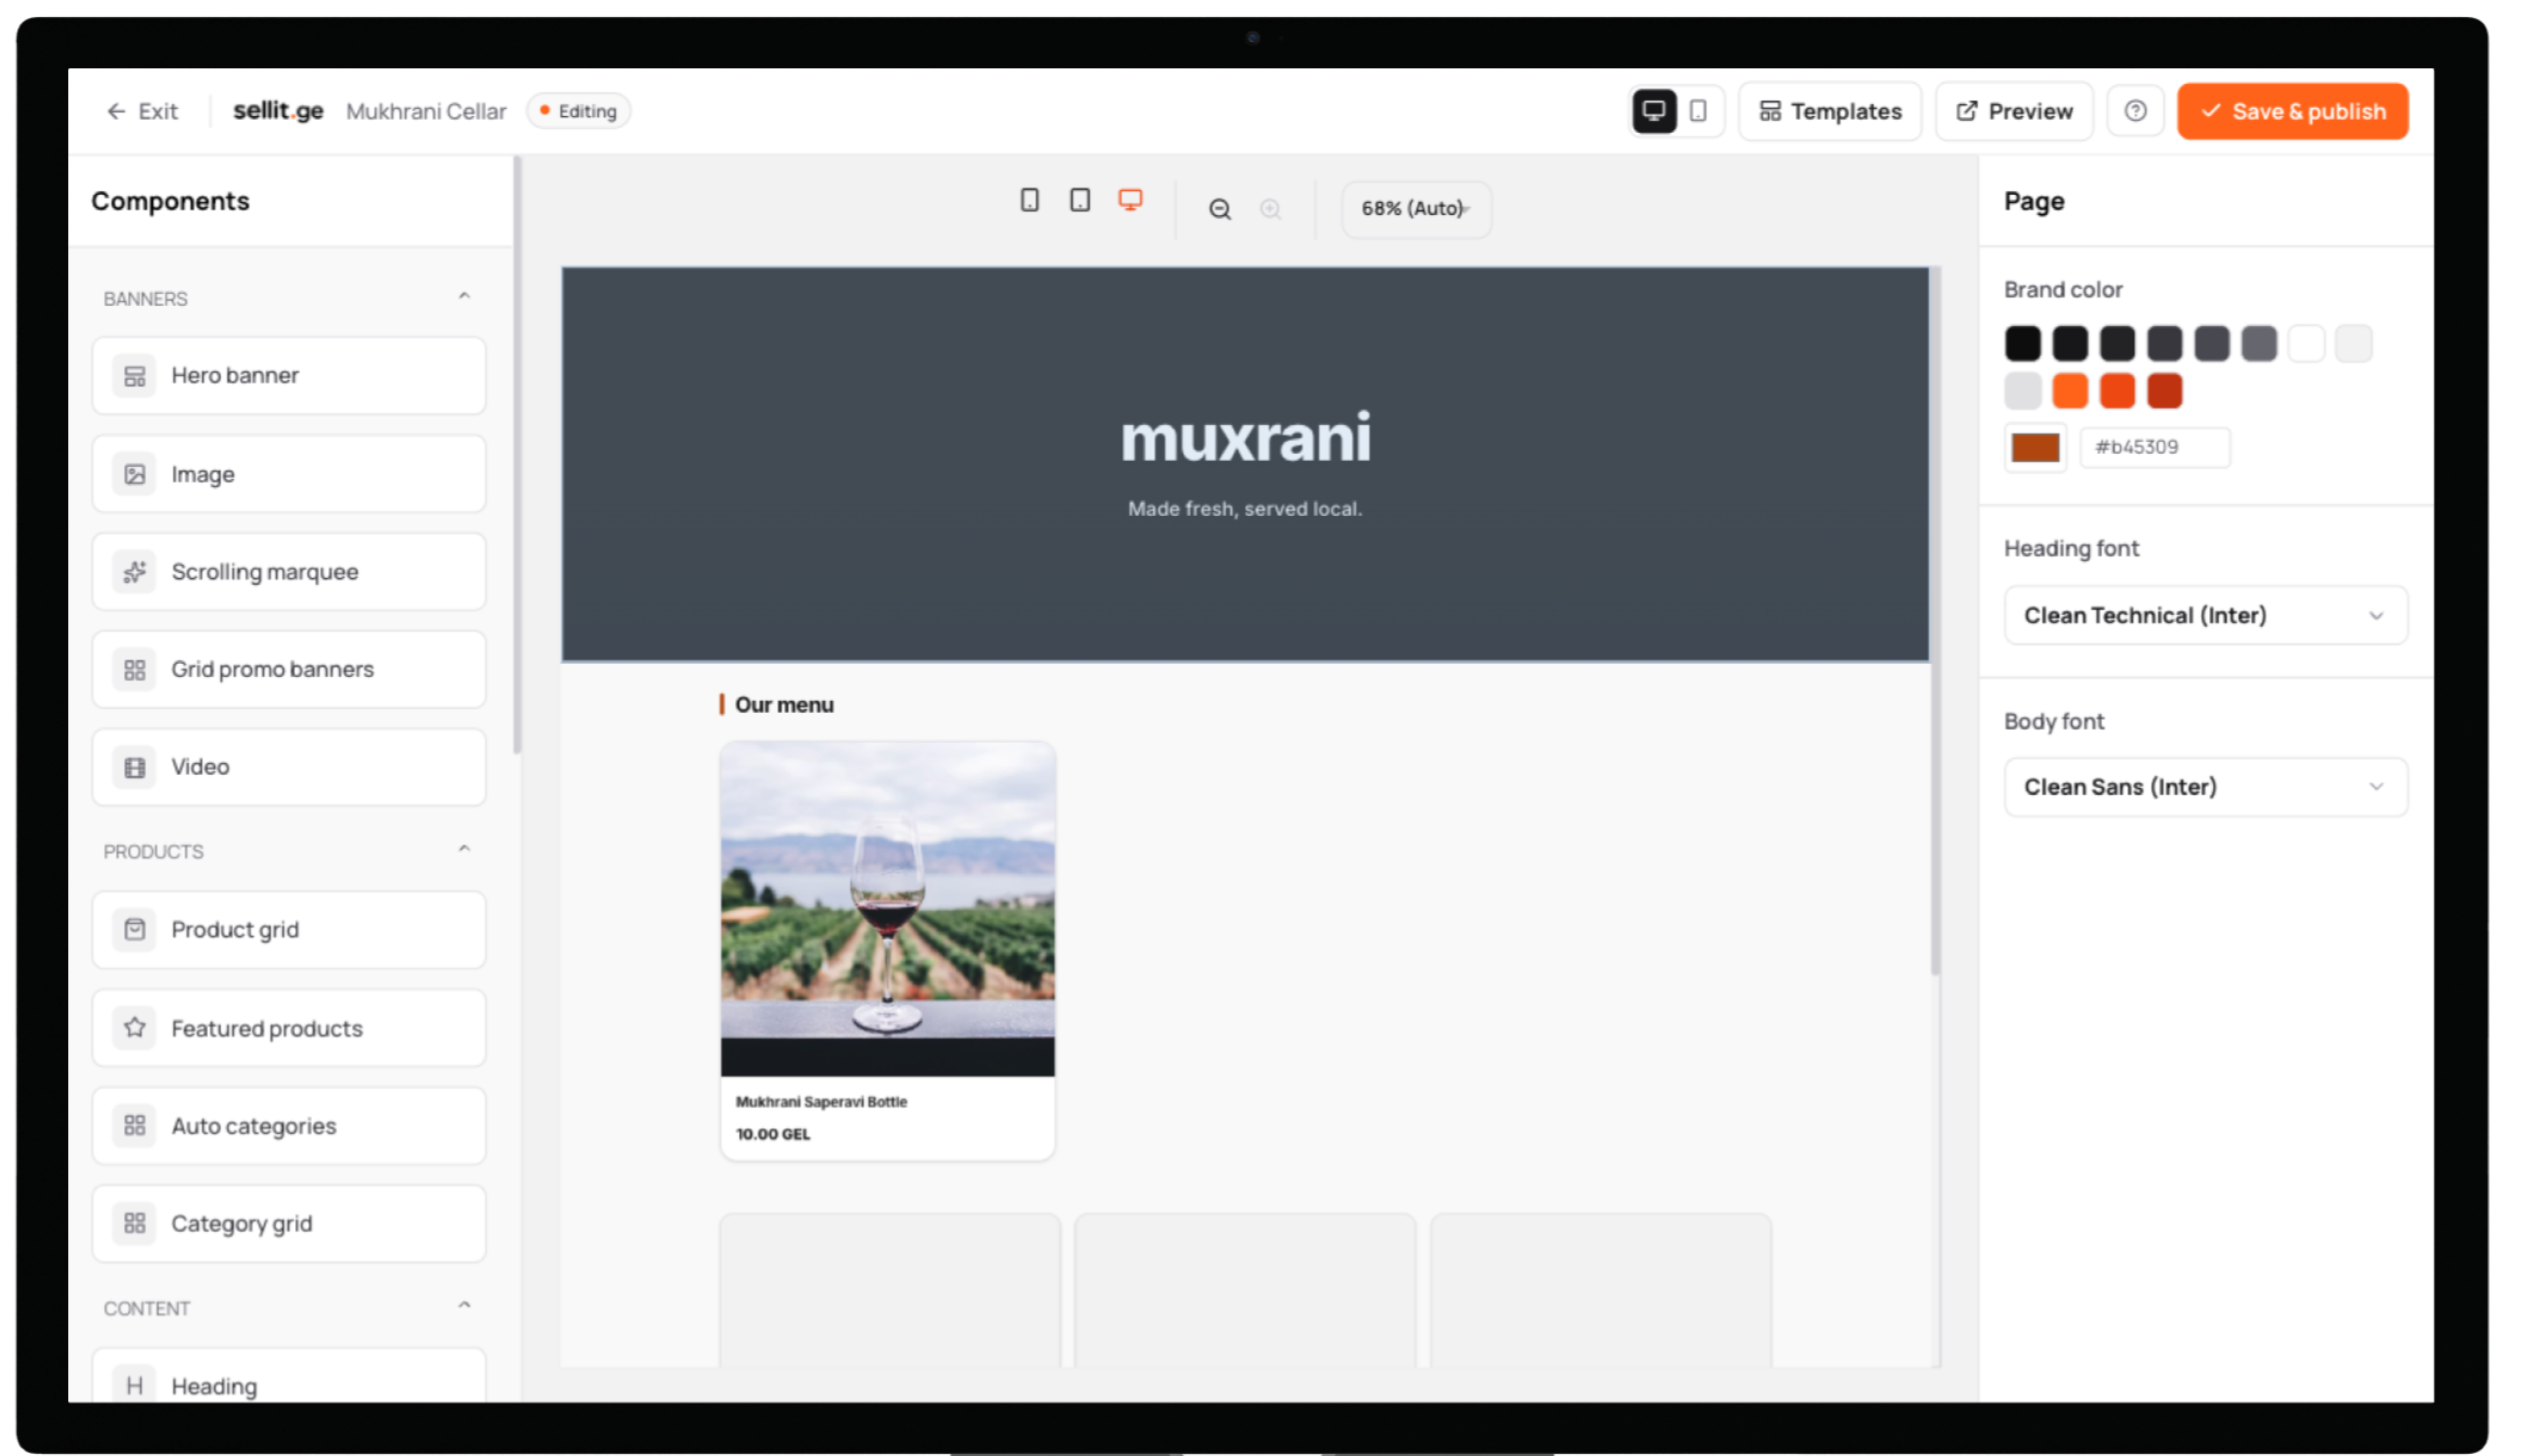Add the Category grid component

click(289, 1224)
